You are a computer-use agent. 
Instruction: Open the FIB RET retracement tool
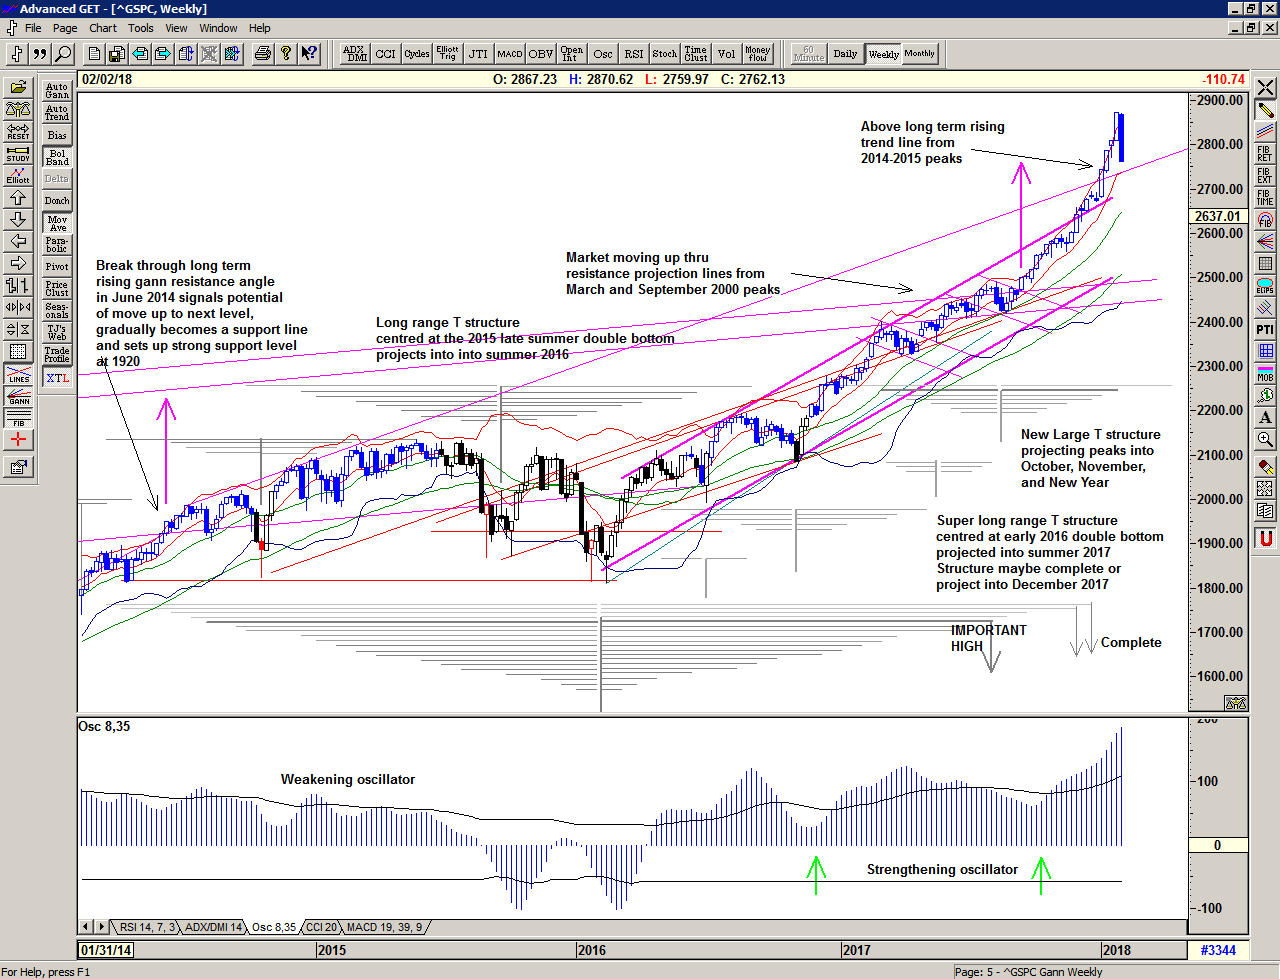point(1265,153)
